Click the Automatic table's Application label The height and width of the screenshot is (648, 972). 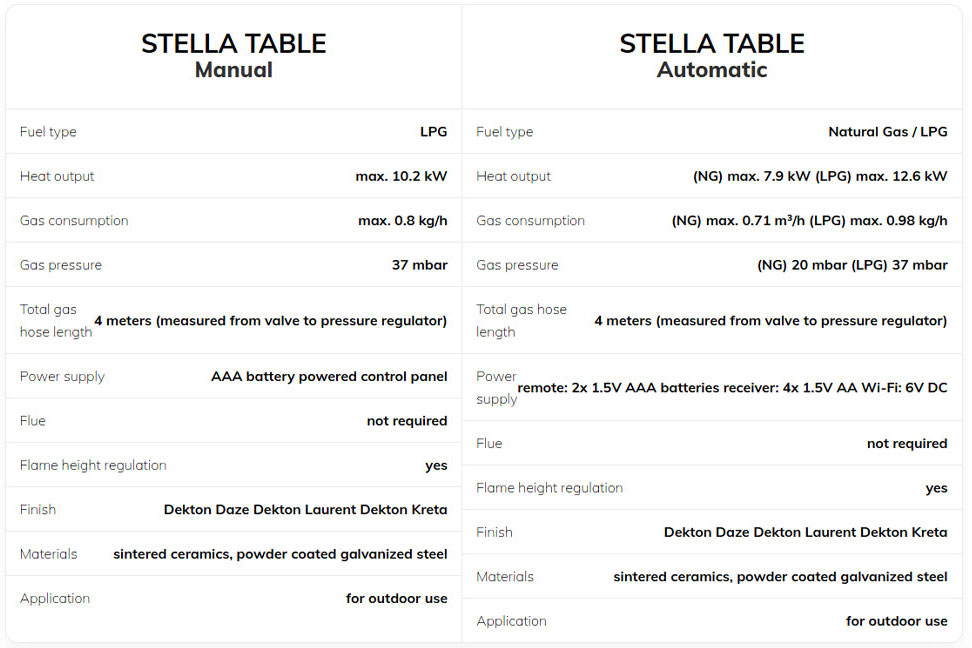tap(511, 621)
